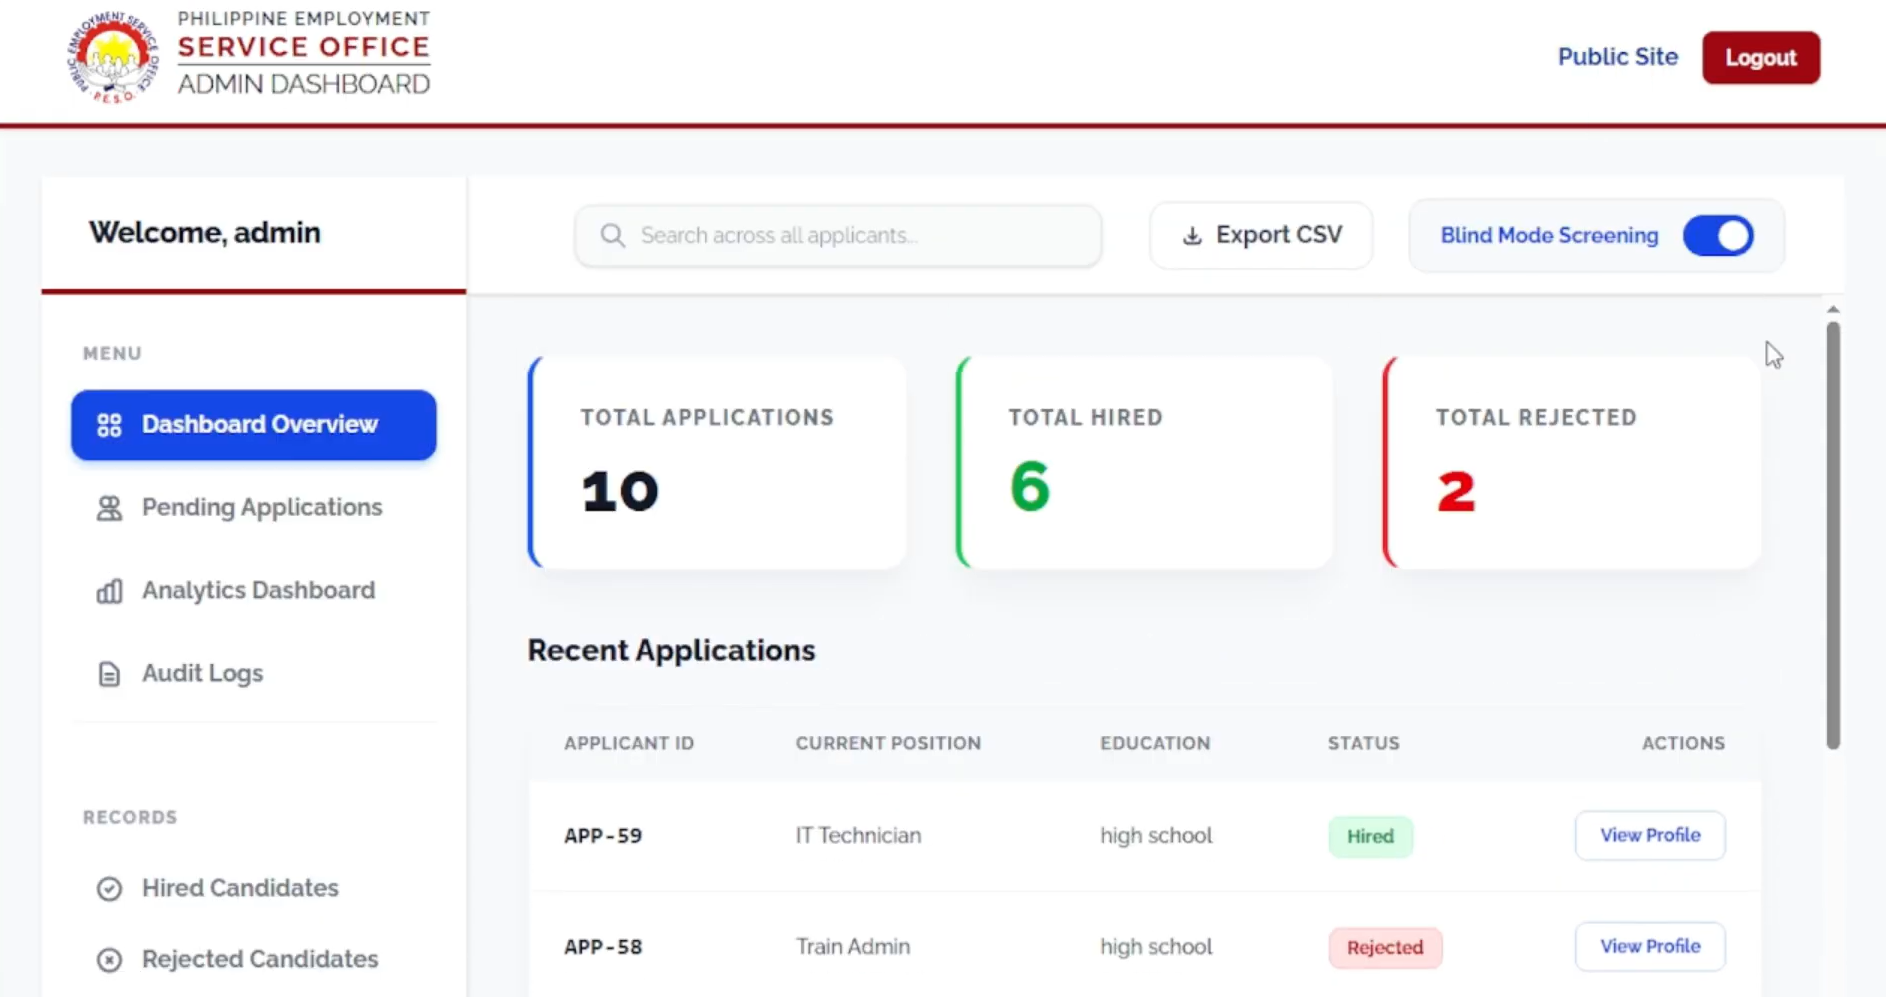
Task: Select the Total Applications card
Action: (717, 463)
